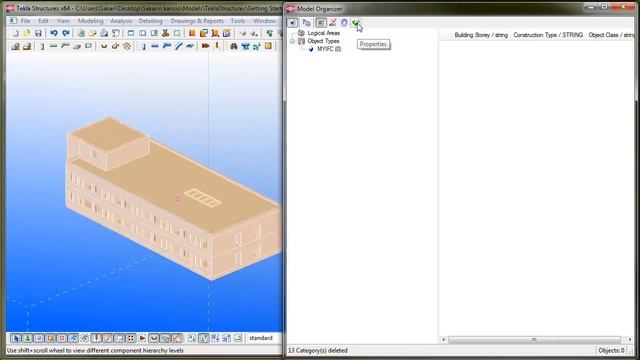Click the Undo arrow icon
The height and width of the screenshot is (360, 640).
pyautogui.click(x=54, y=33)
